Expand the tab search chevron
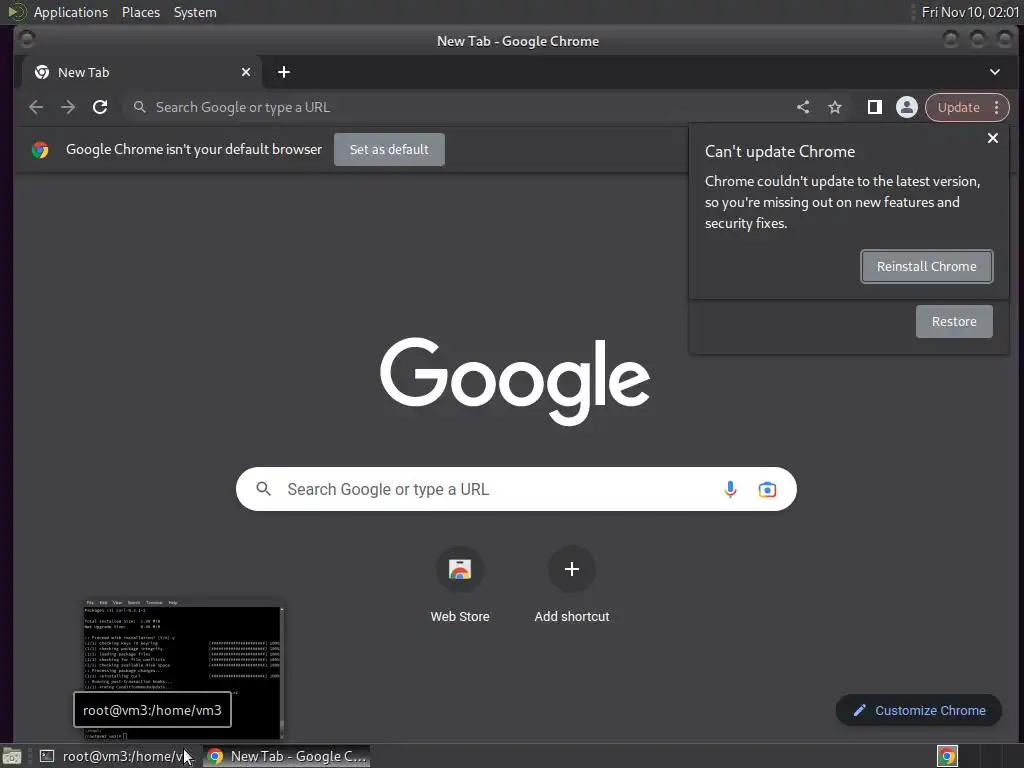 coord(995,72)
